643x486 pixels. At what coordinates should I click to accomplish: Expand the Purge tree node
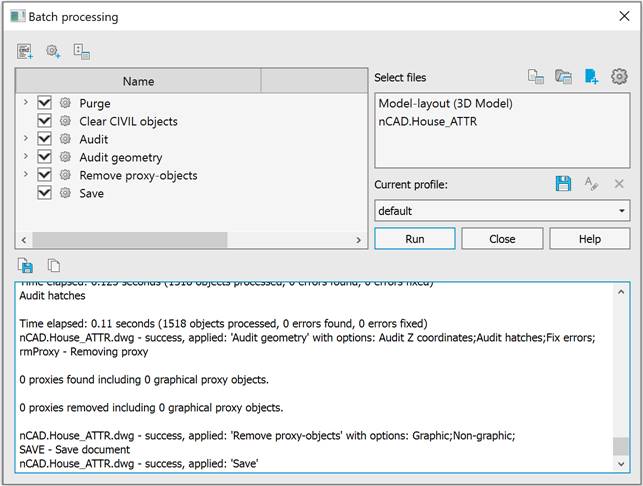[x=25, y=102]
